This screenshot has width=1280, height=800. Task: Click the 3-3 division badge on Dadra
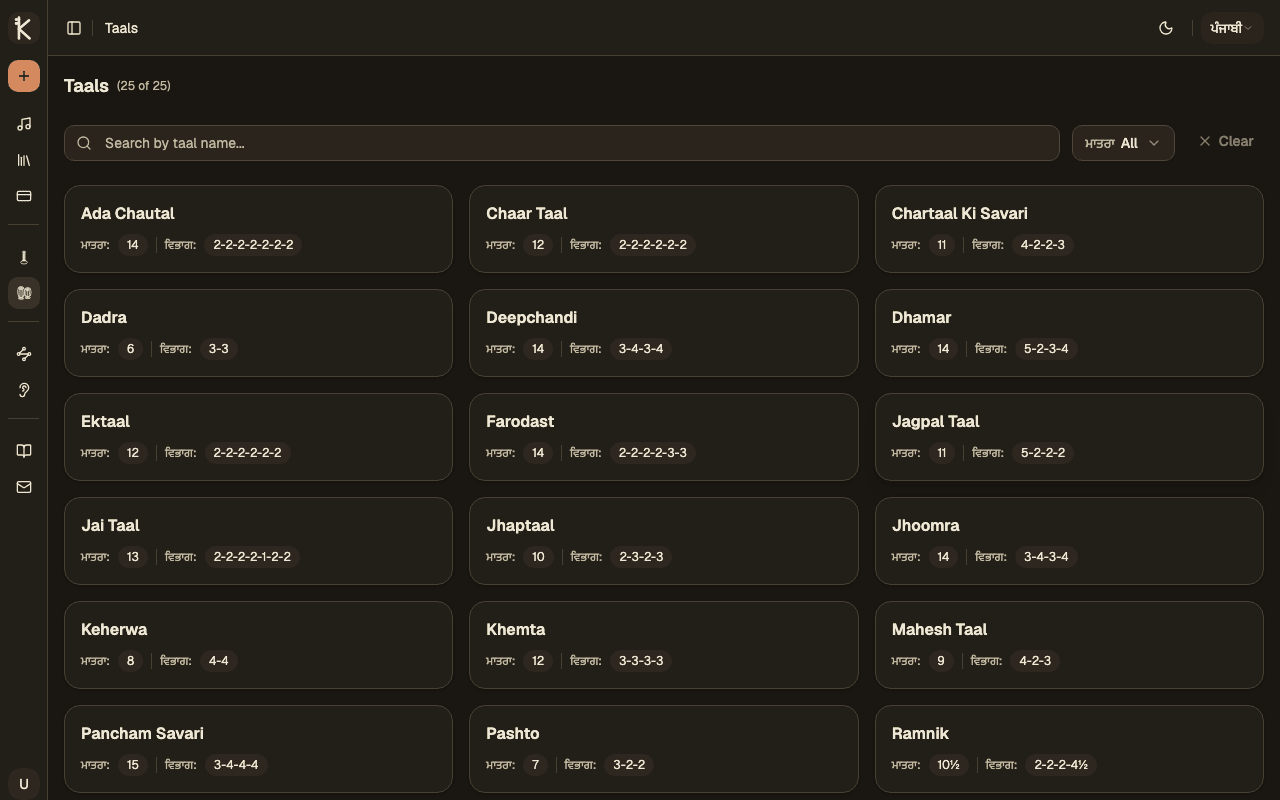[x=218, y=349]
